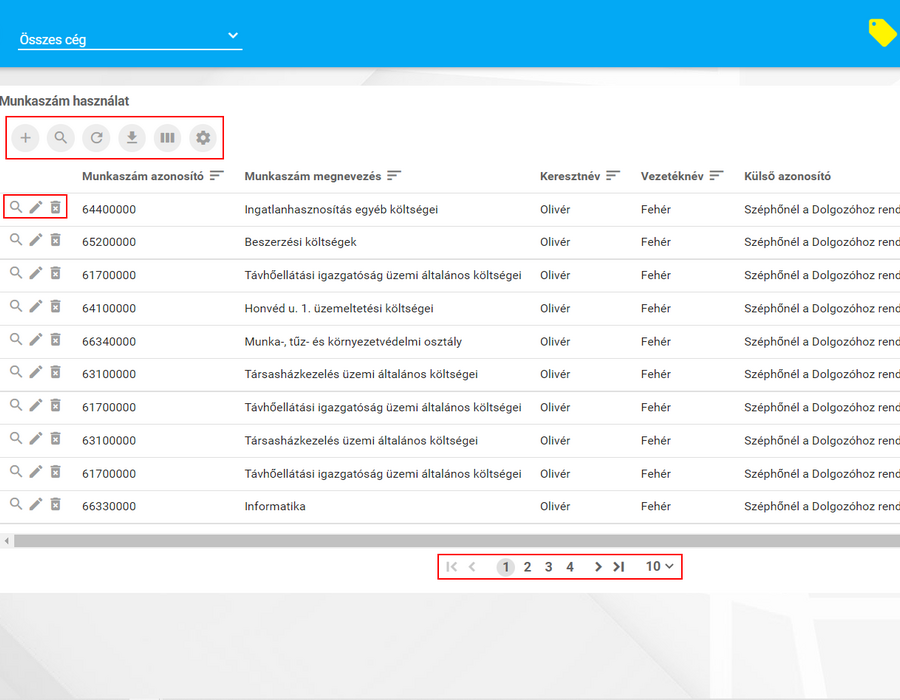Delete the 64400000 row
The width and height of the screenshot is (900, 700).
(55, 207)
